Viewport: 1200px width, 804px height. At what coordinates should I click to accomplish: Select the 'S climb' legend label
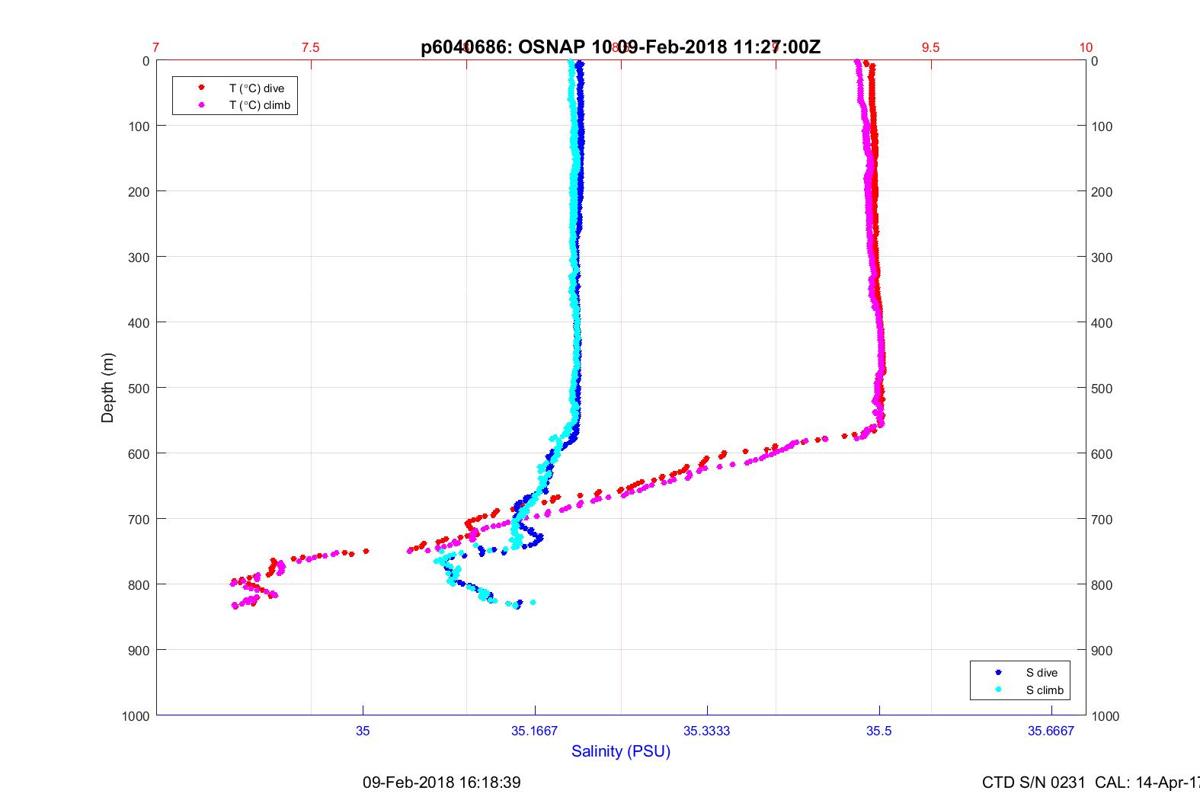coord(1044,690)
